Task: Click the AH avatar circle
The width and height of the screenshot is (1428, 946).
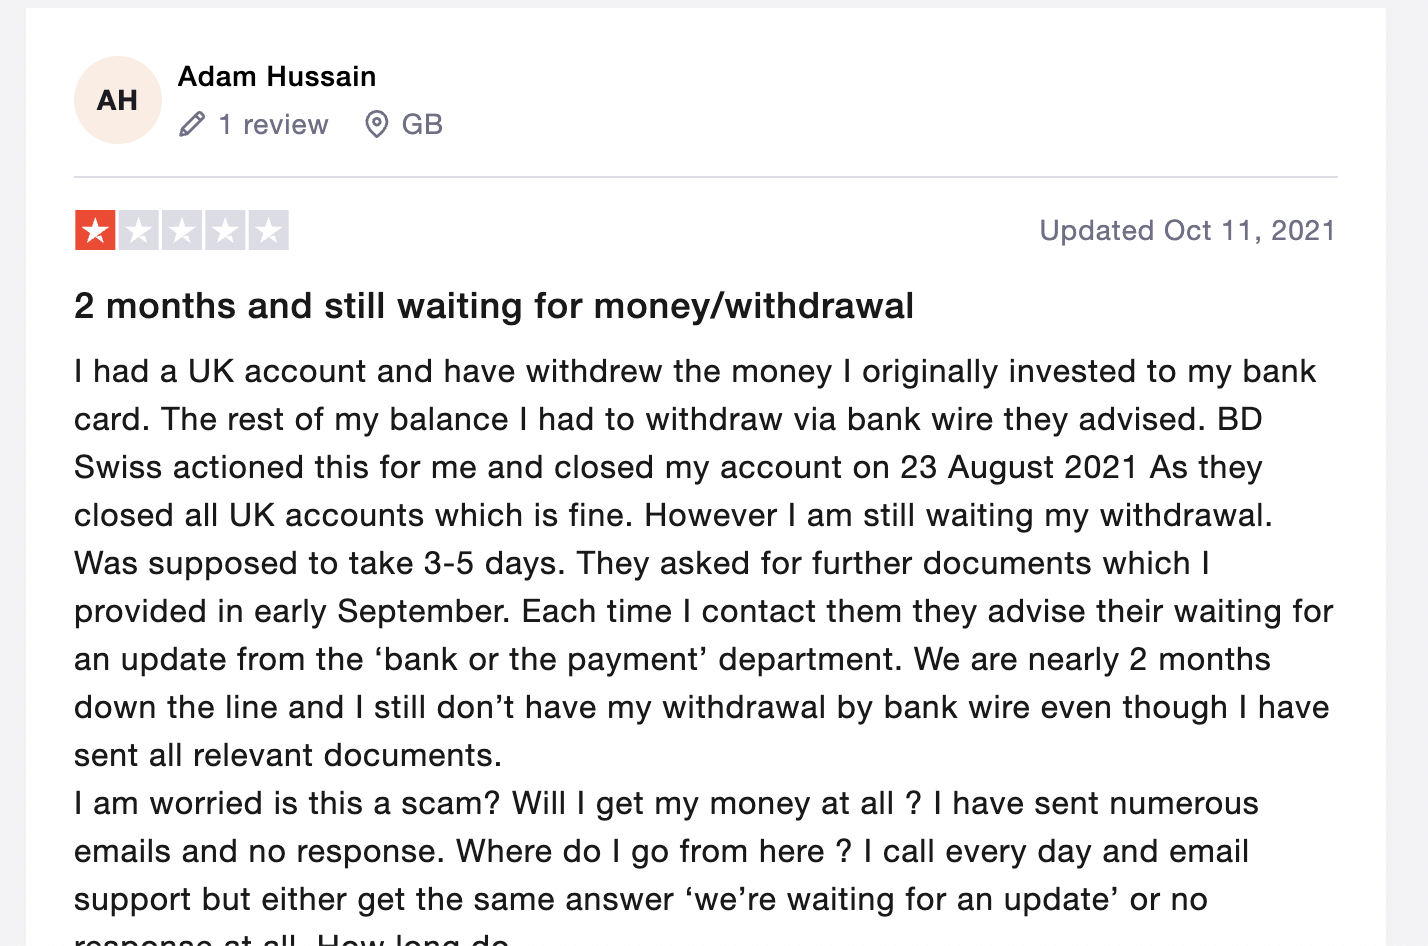Action: 118,100
